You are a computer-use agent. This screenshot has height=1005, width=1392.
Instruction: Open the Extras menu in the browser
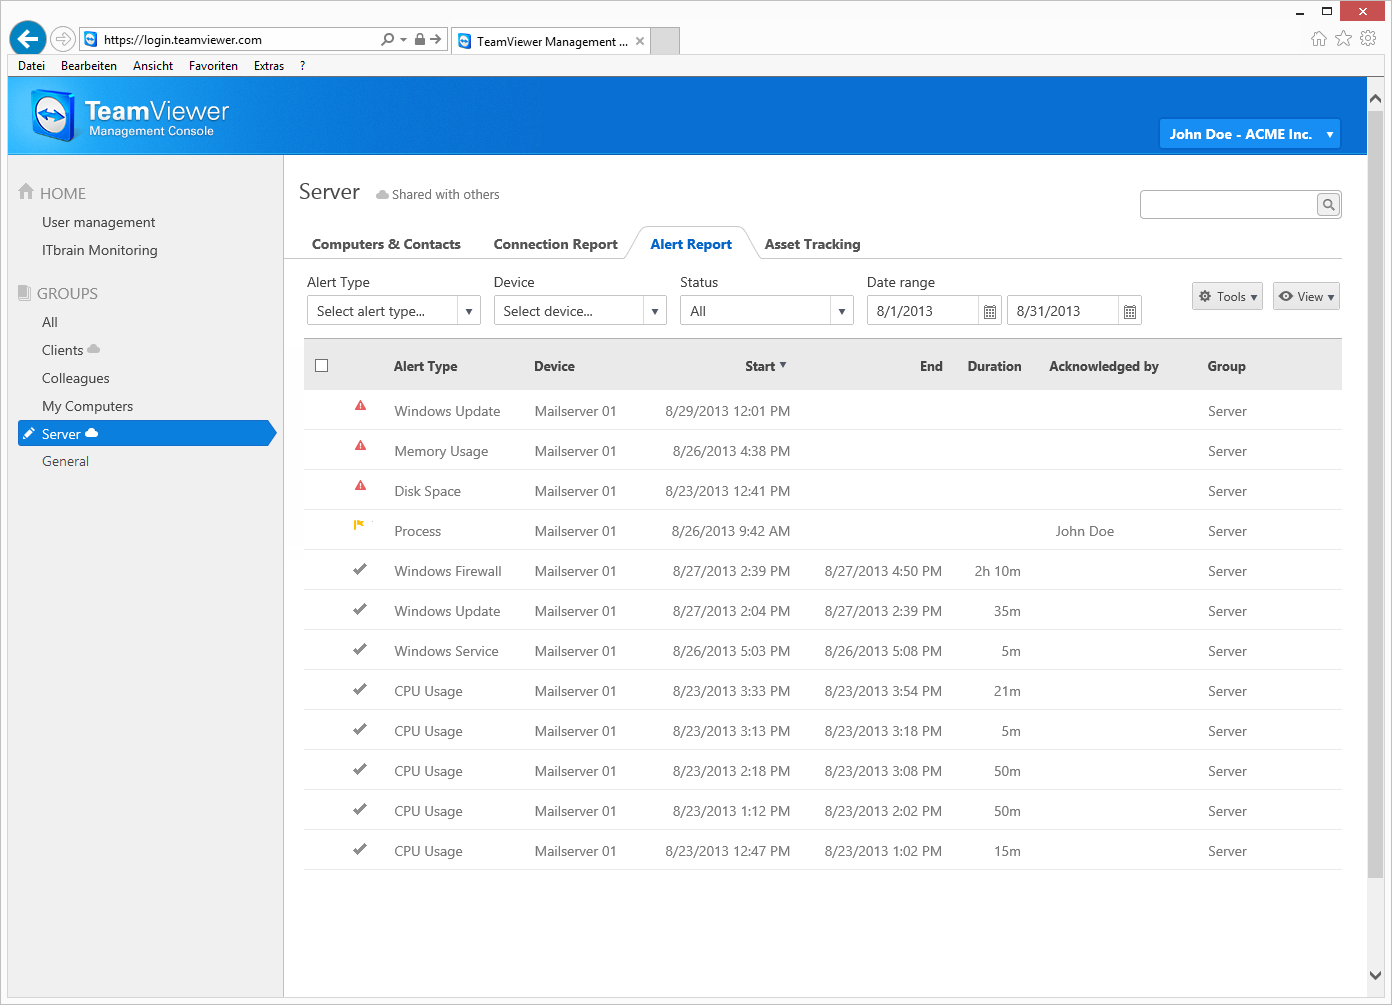tap(268, 65)
